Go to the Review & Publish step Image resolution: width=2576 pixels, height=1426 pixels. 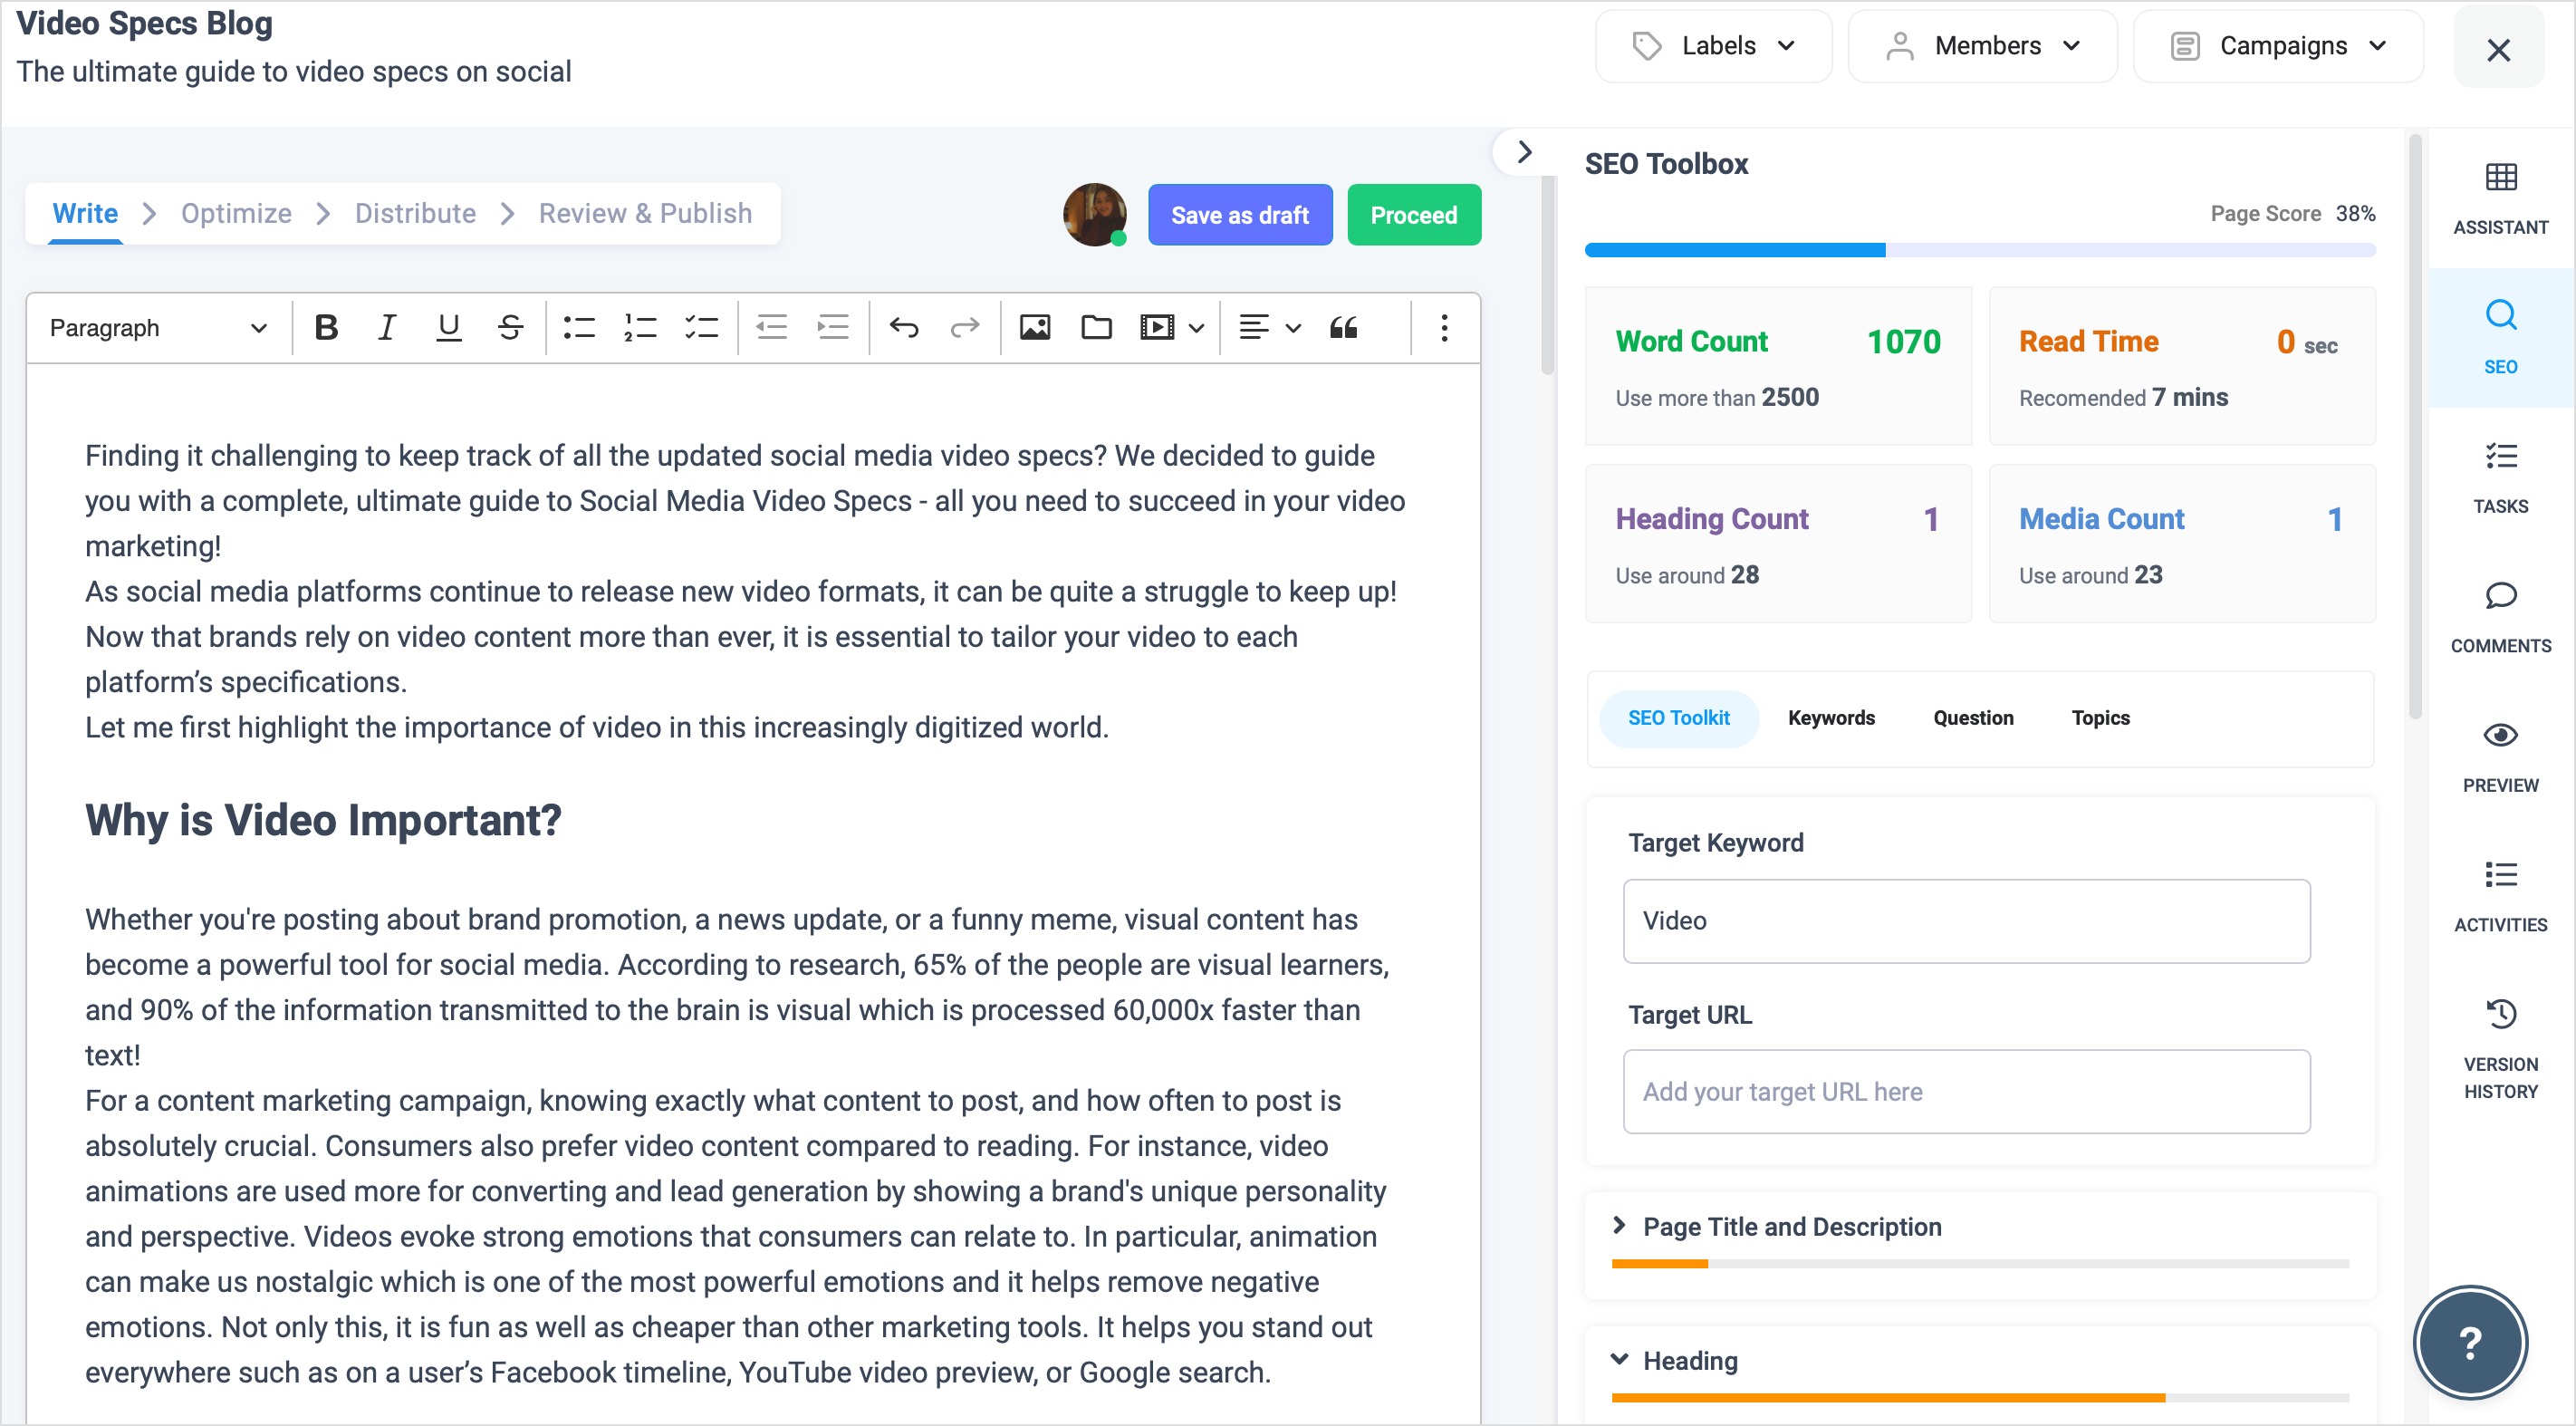[x=645, y=214]
